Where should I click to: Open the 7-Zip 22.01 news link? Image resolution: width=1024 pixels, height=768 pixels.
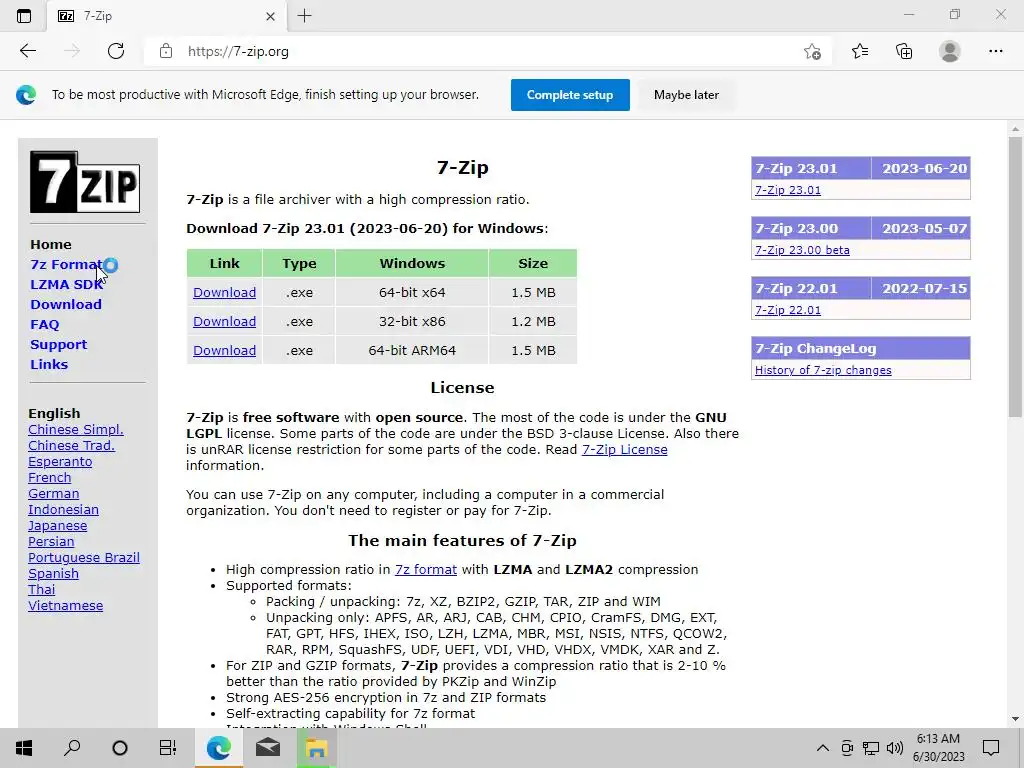pos(788,310)
